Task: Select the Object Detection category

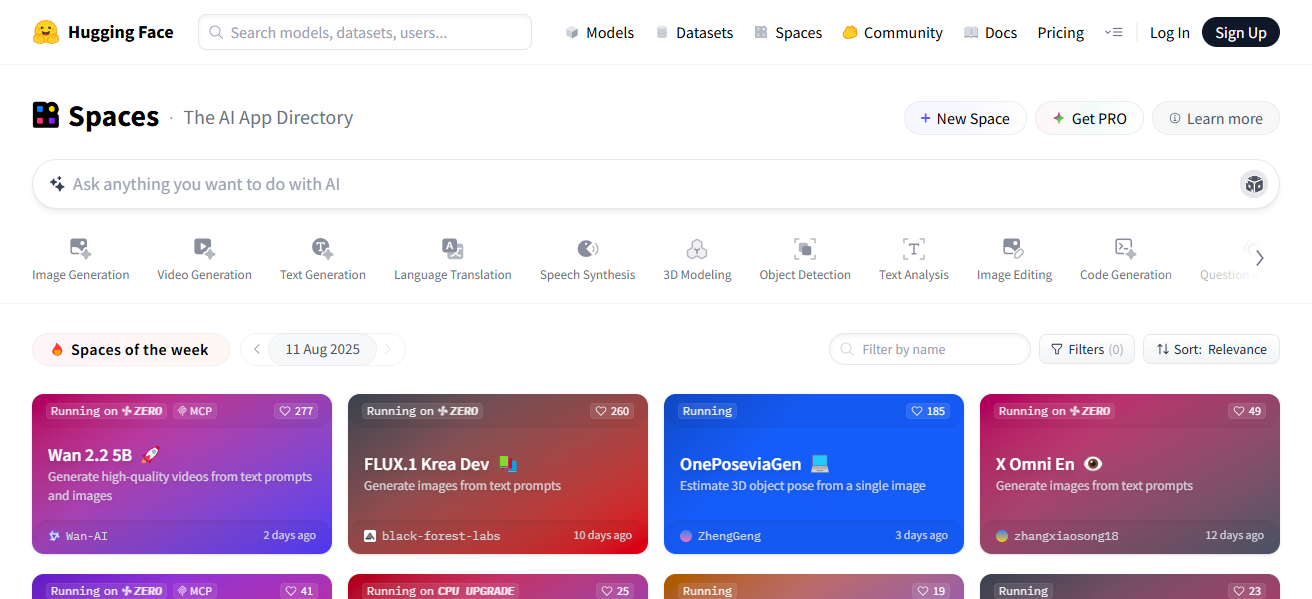Action: (805, 260)
